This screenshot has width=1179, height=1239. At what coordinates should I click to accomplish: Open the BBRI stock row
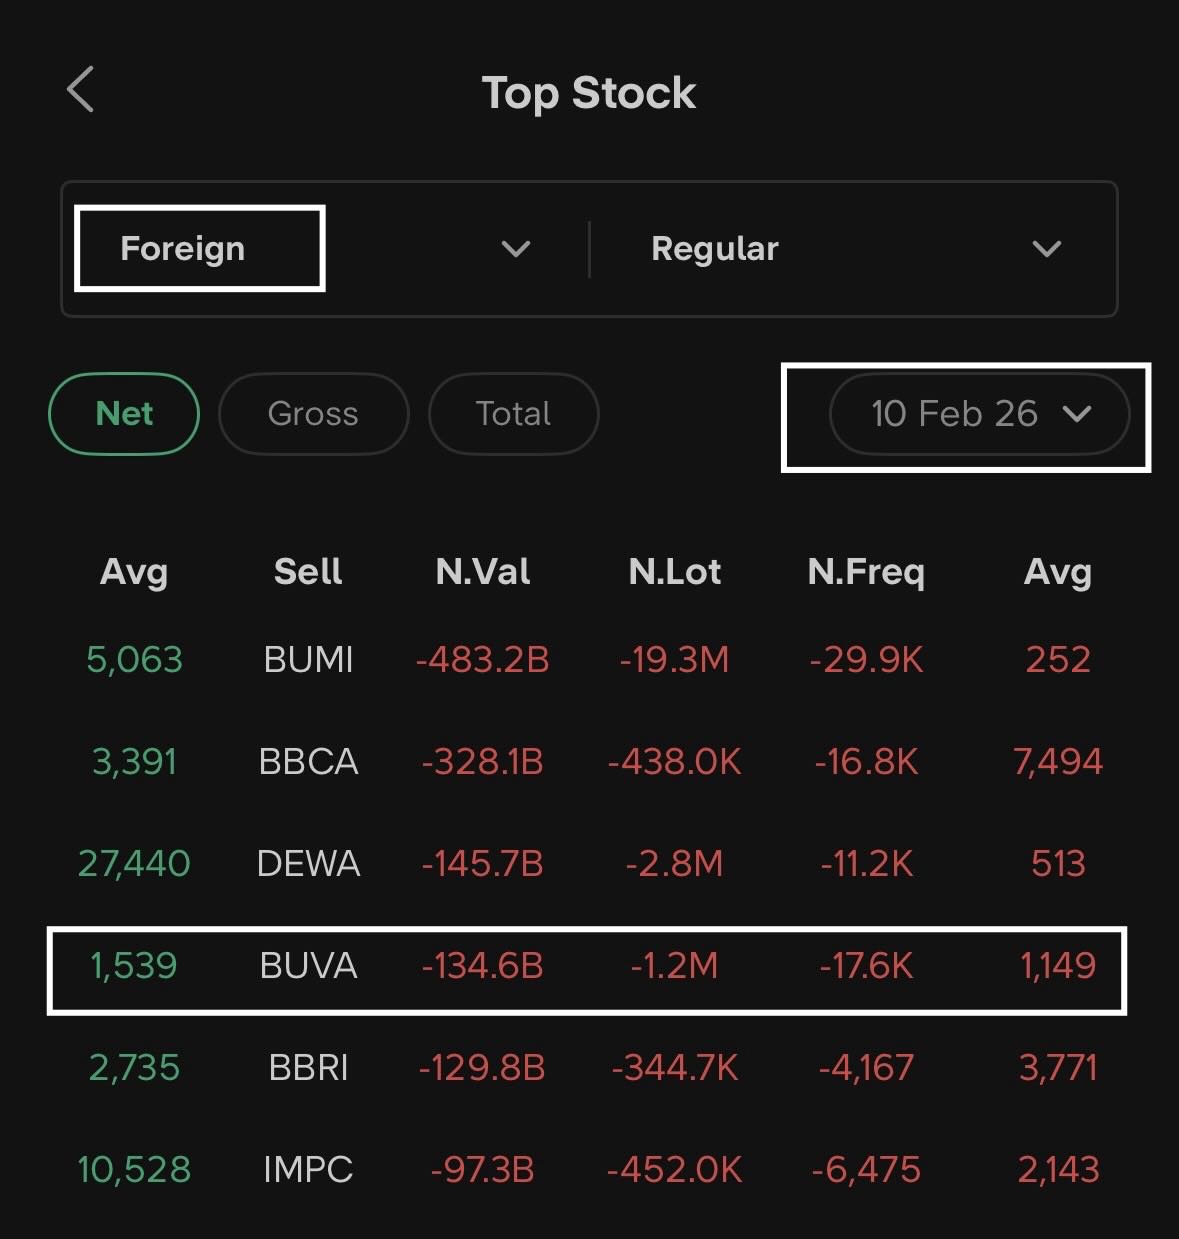click(x=308, y=1068)
